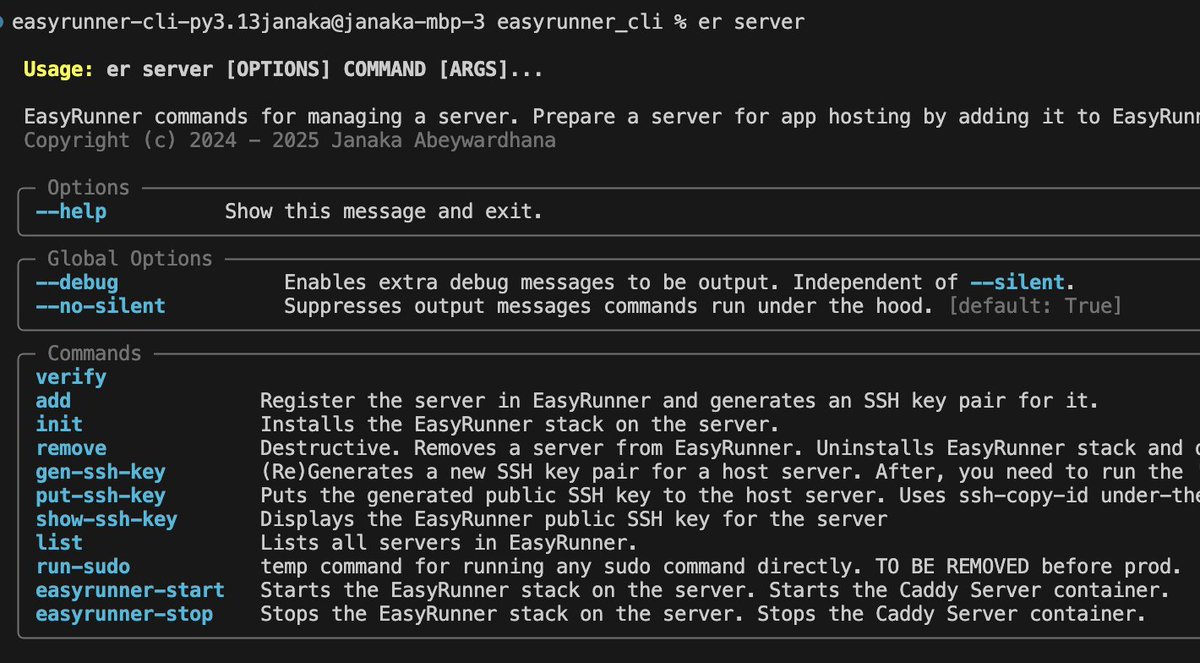Screen dimensions: 1200x663
Task: Click the '--no-silent' option
Action: pyautogui.click(x=100, y=306)
